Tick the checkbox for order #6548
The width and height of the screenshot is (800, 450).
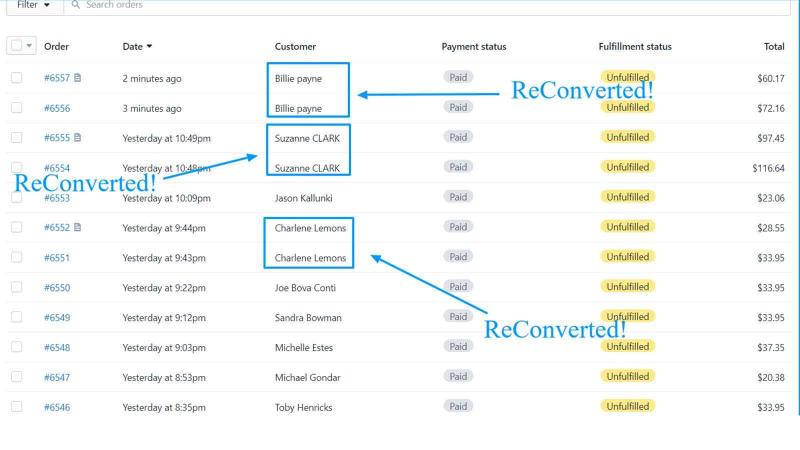[16, 347]
